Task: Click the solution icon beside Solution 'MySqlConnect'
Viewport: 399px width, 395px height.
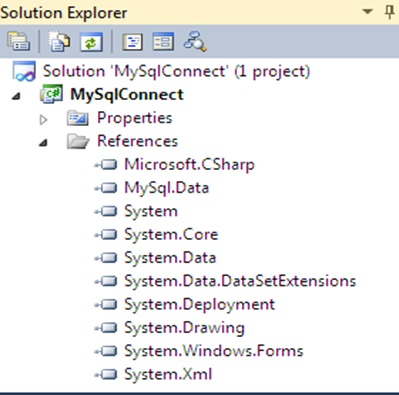Action: click(24, 71)
